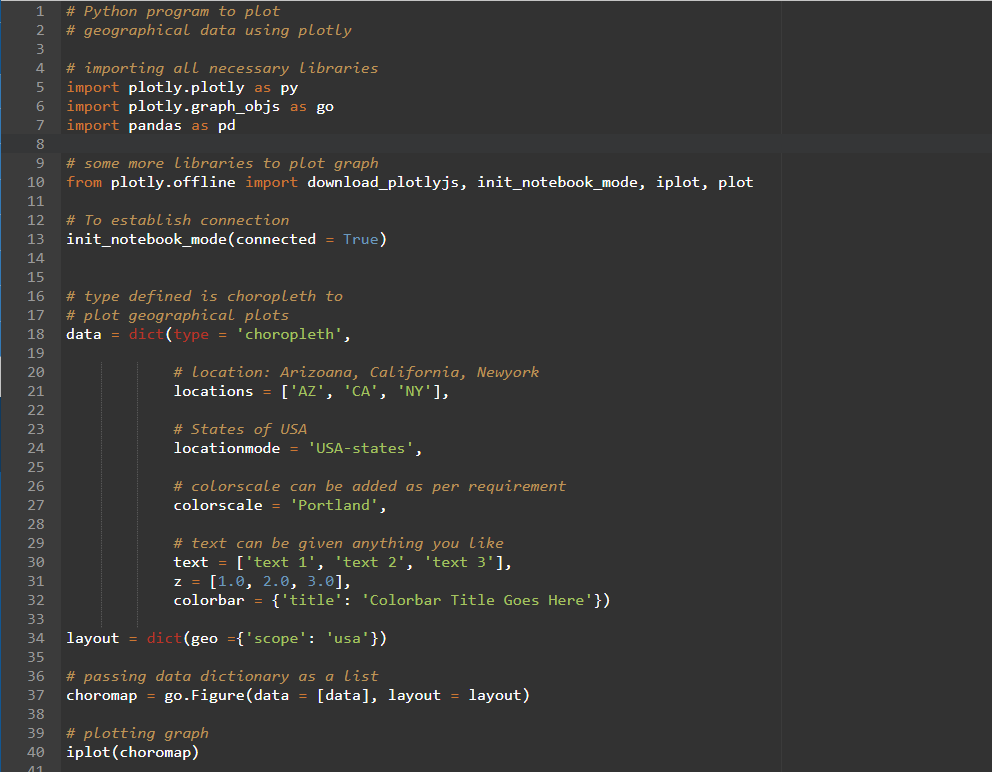
Task: Click 'plotly.graph_objs' in the import line
Action: (204, 106)
